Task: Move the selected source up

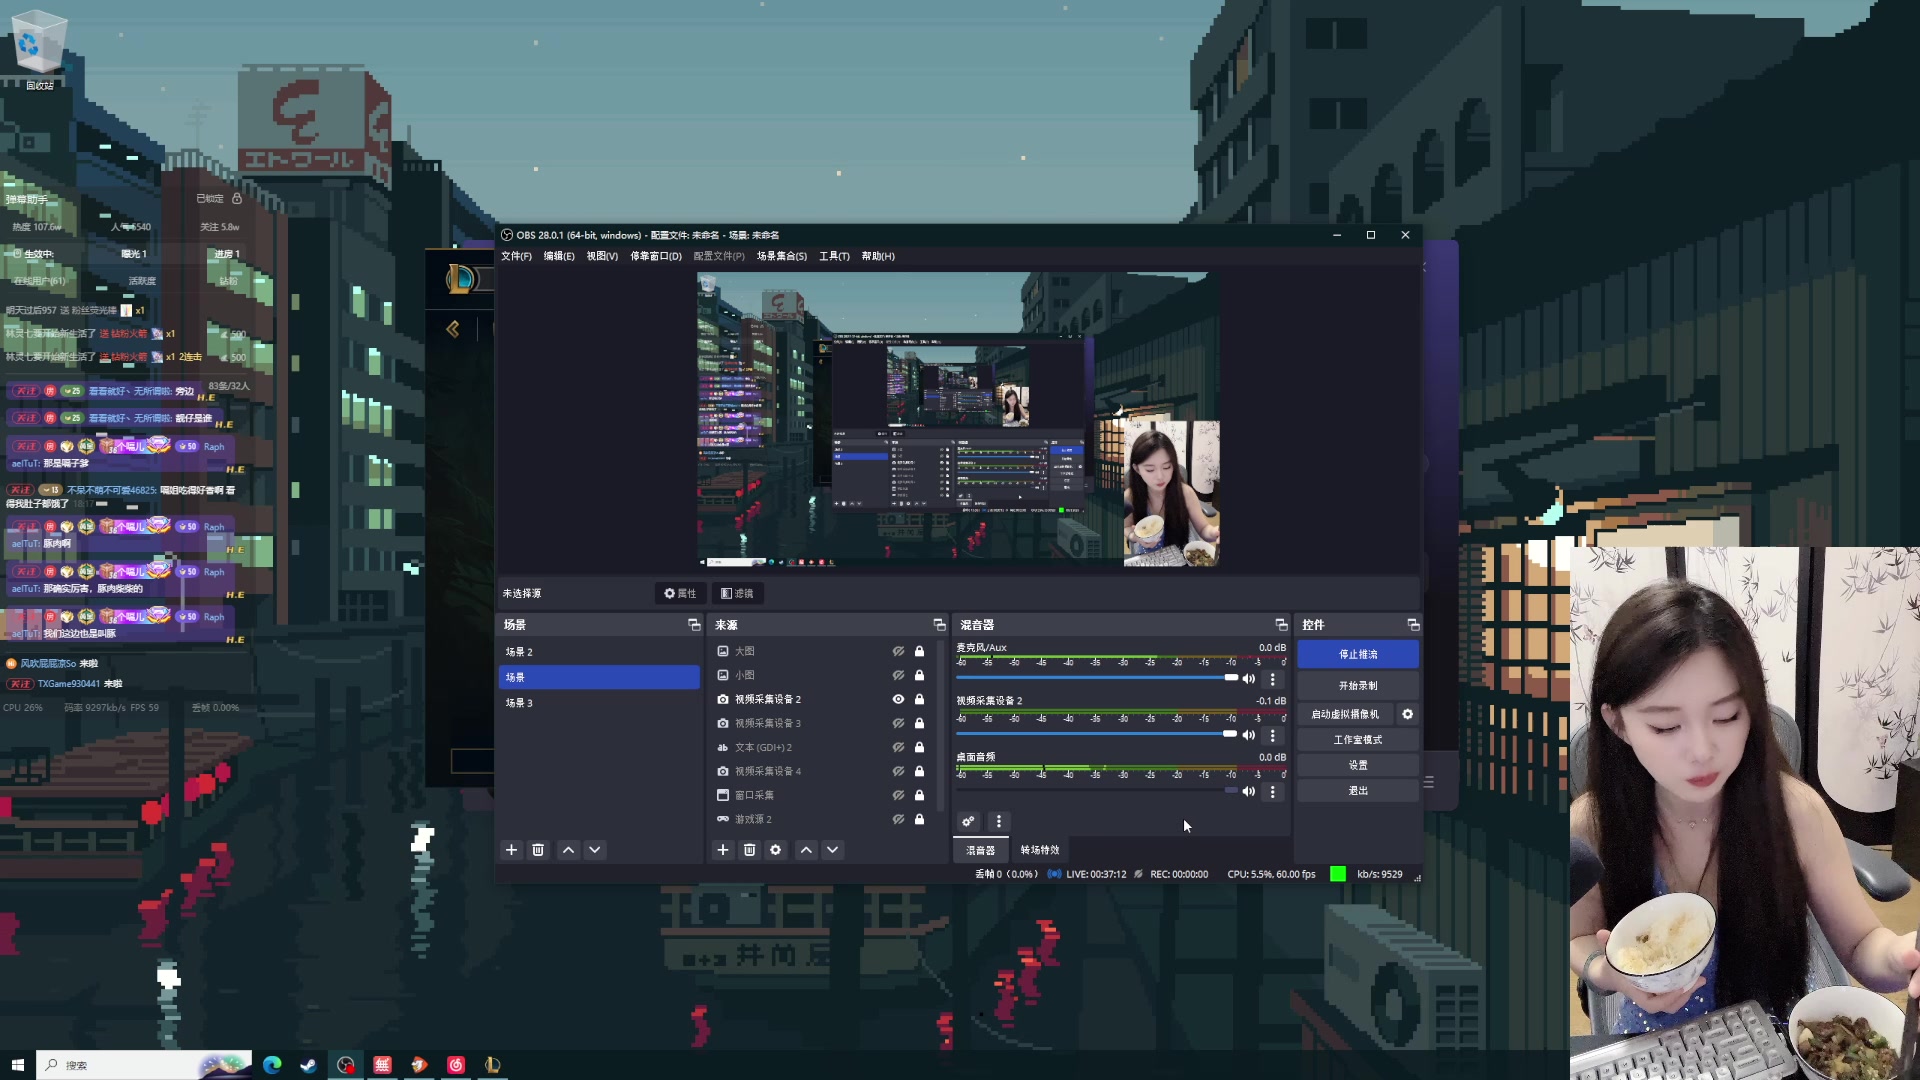Action: pos(806,850)
